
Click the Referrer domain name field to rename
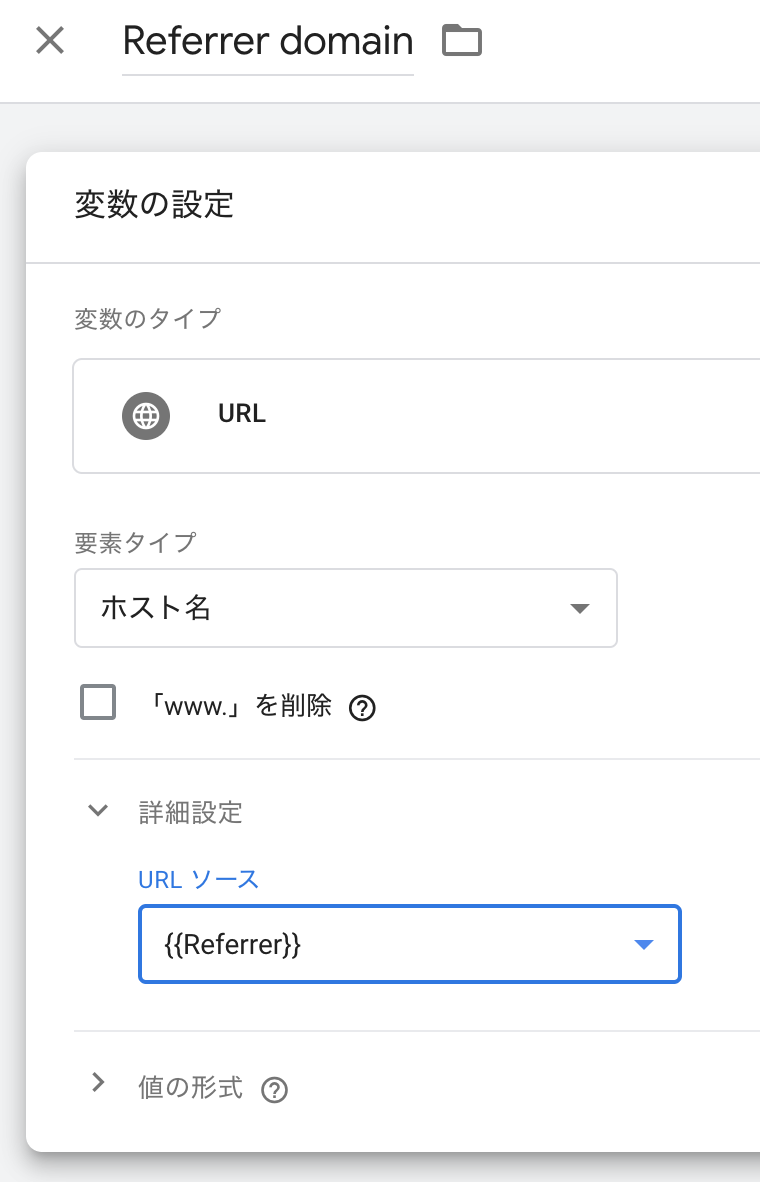tap(267, 40)
